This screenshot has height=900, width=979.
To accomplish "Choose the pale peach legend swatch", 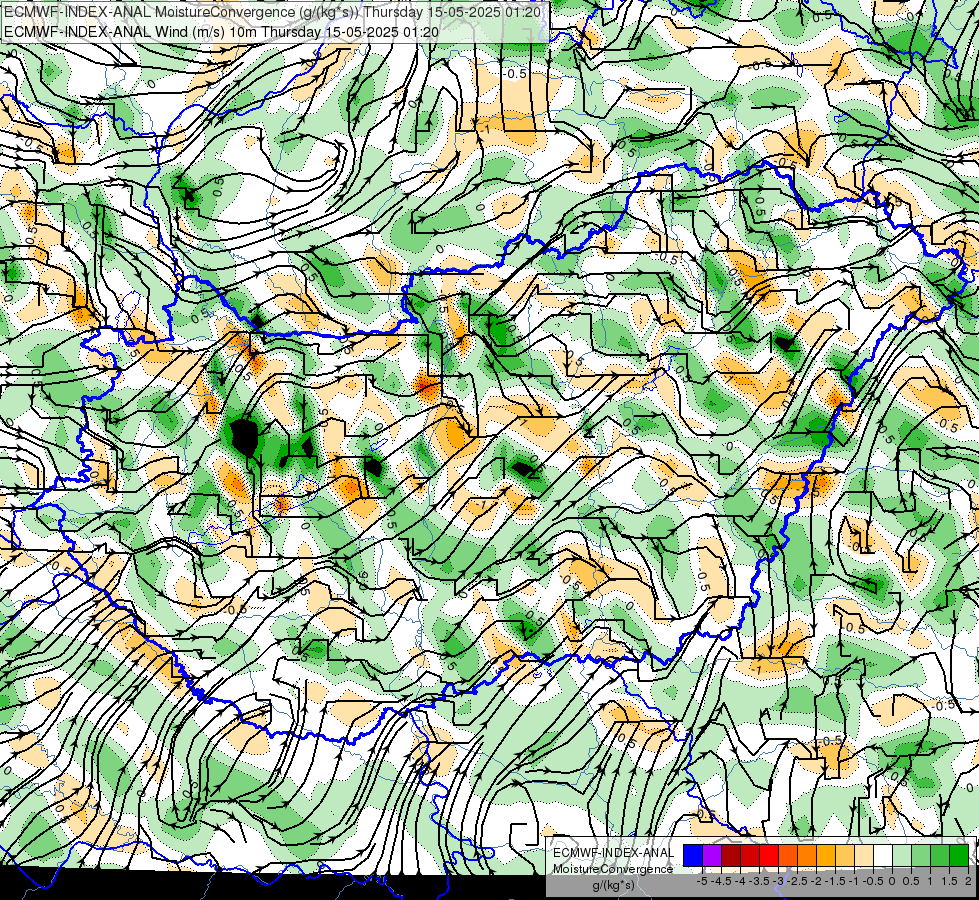I will click(864, 855).
